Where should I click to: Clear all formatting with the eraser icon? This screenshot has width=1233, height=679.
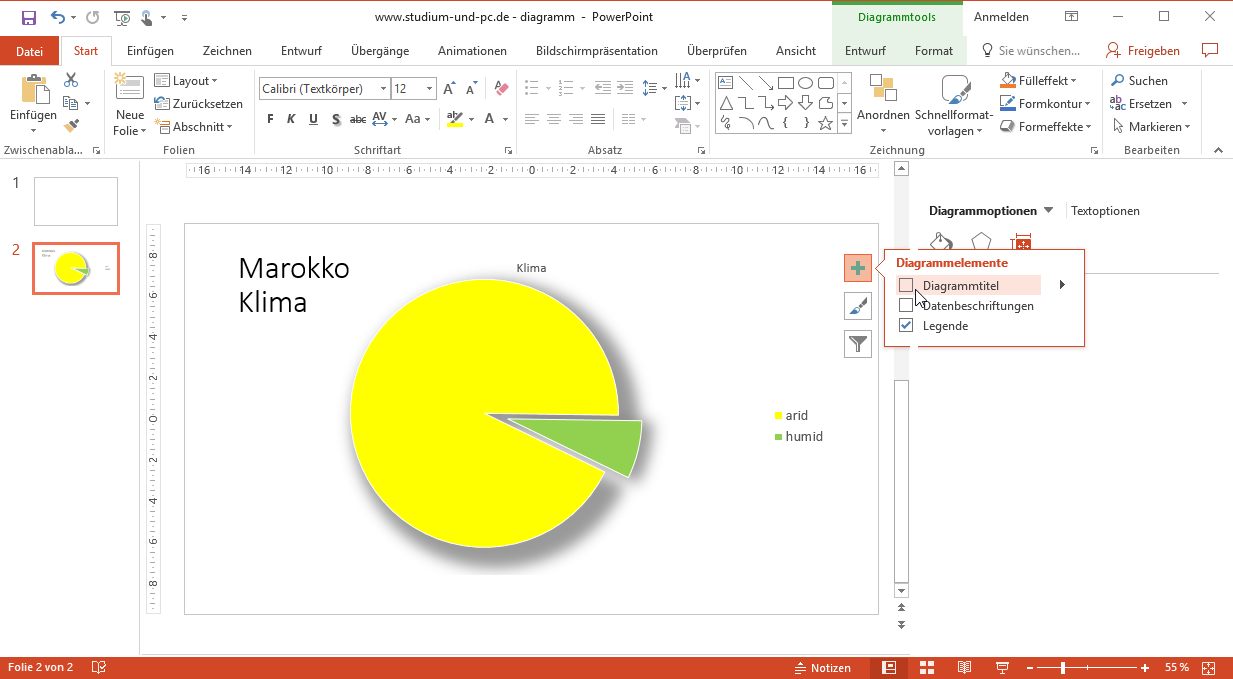502,88
